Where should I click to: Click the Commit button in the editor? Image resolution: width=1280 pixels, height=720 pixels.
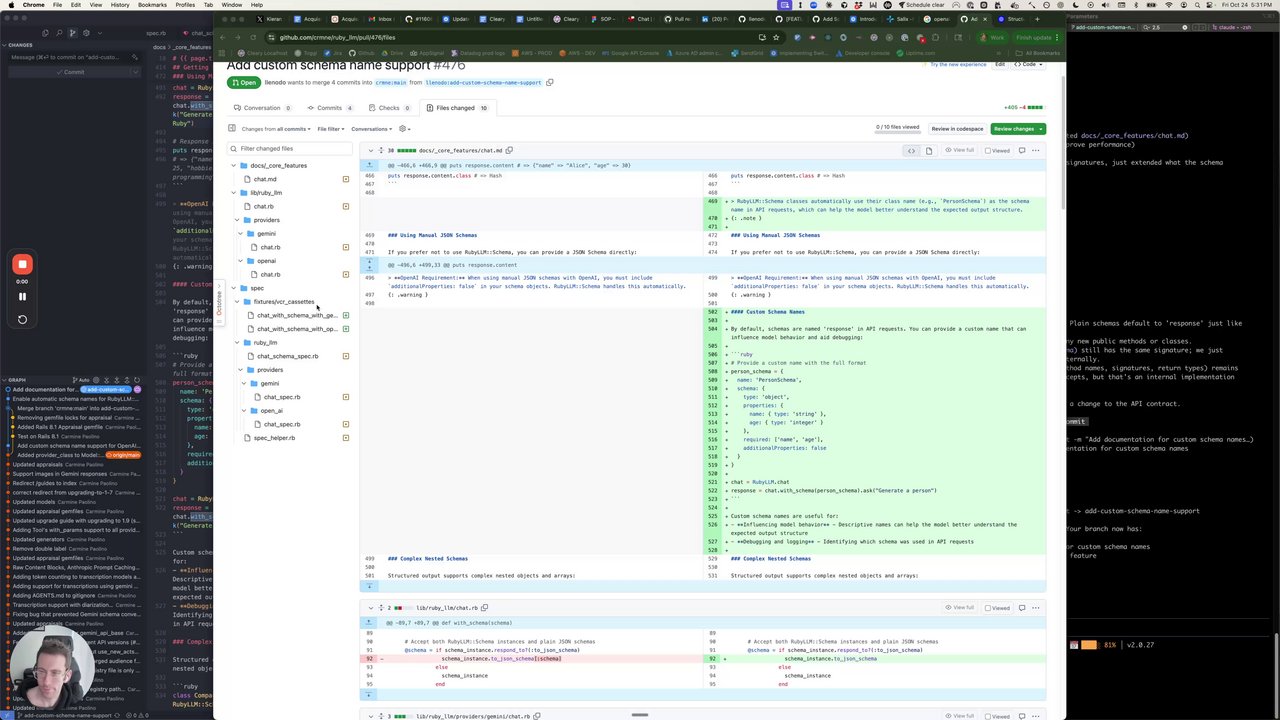(70, 72)
